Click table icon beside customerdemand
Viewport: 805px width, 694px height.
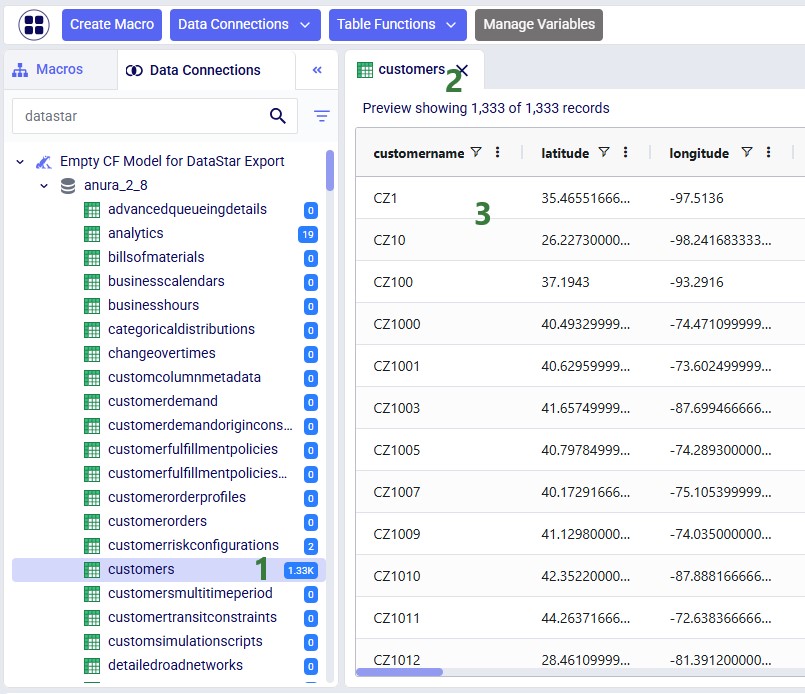coord(92,402)
